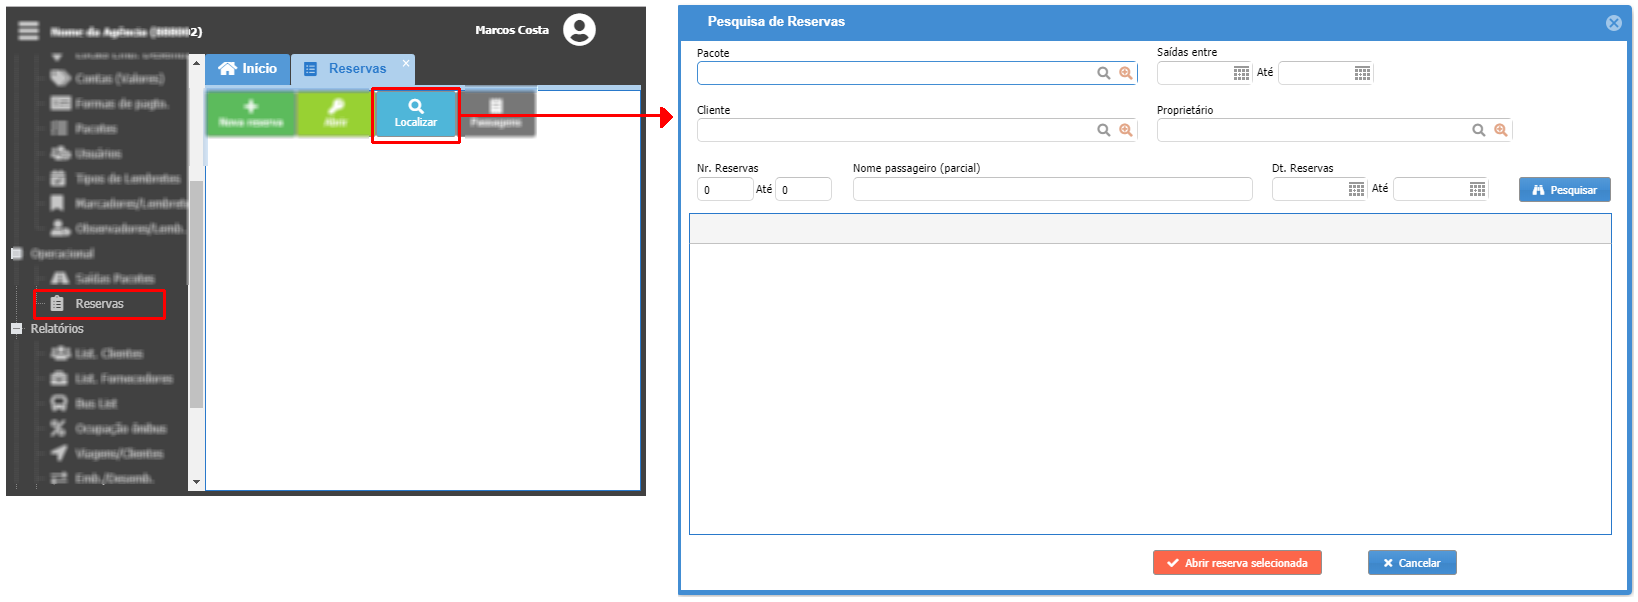Open Saídas entre end date calendar
This screenshot has height=602, width=1638.
pyautogui.click(x=1362, y=73)
